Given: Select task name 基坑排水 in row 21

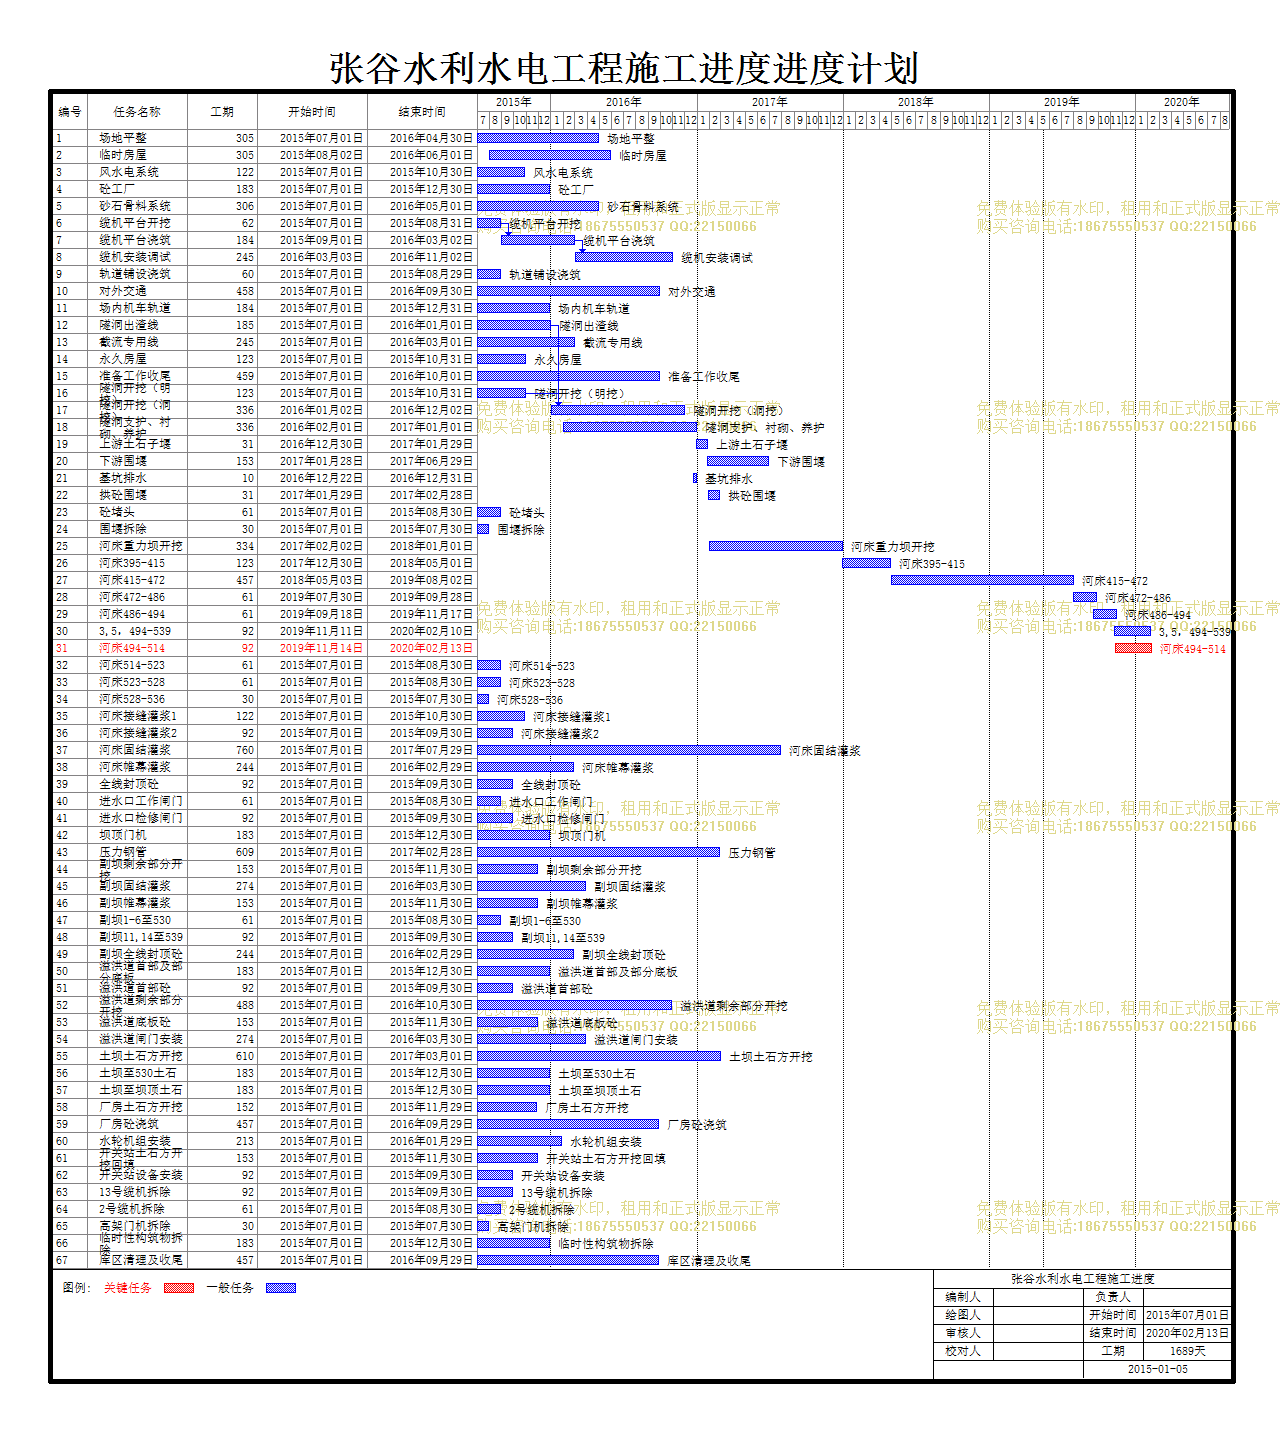Looking at the screenshot, I should pyautogui.click(x=123, y=478).
